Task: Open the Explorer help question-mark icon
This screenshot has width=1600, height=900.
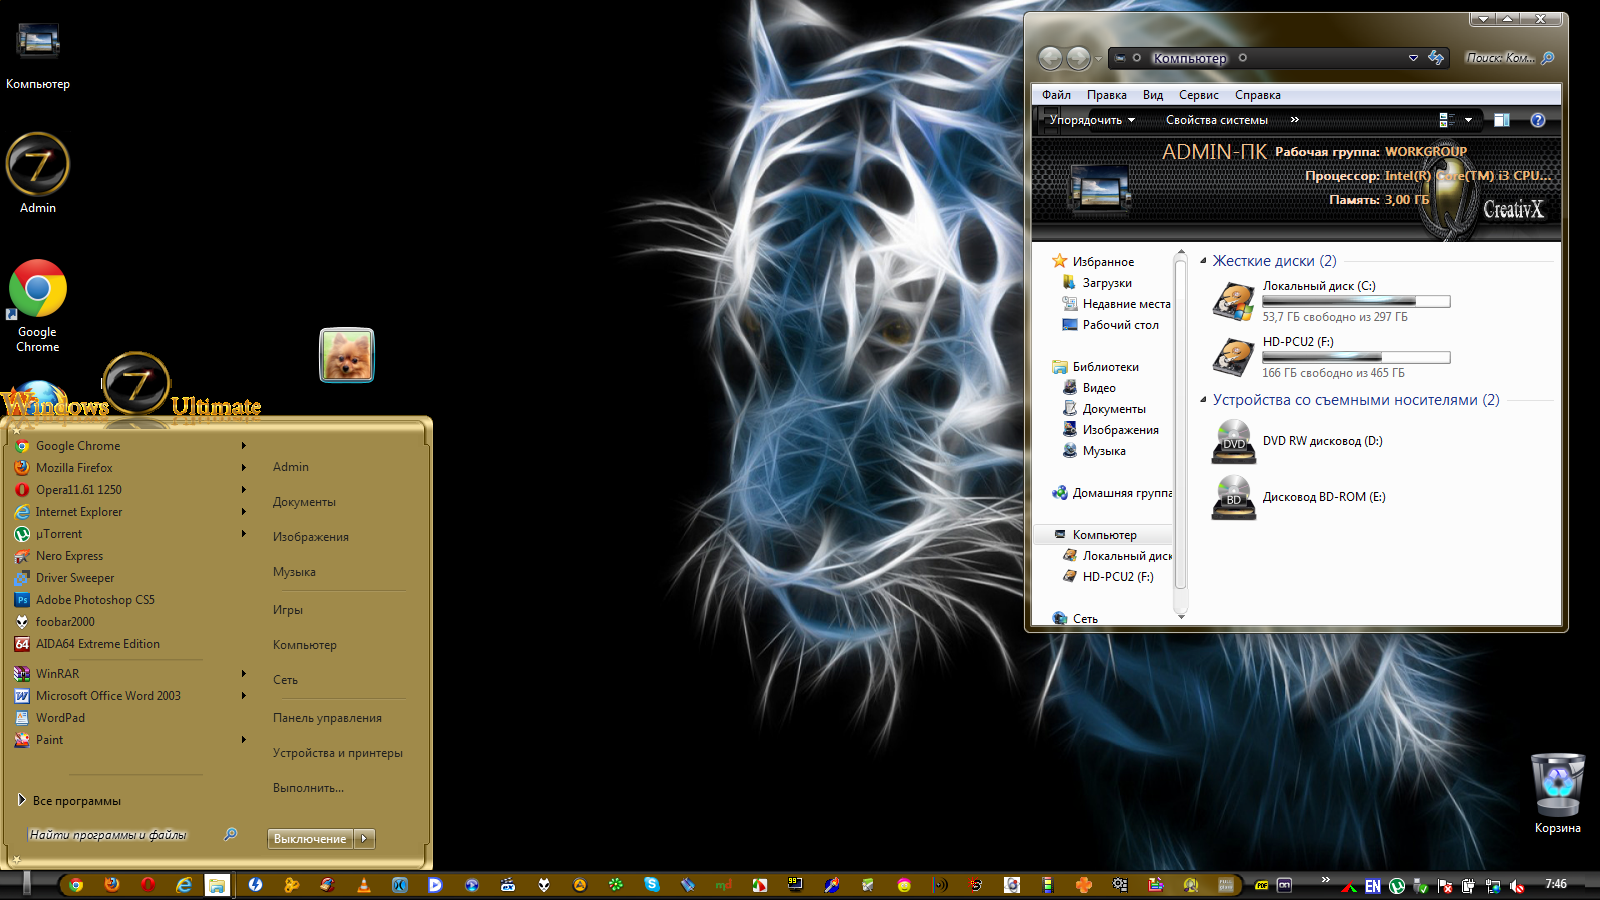Action: click(x=1538, y=120)
